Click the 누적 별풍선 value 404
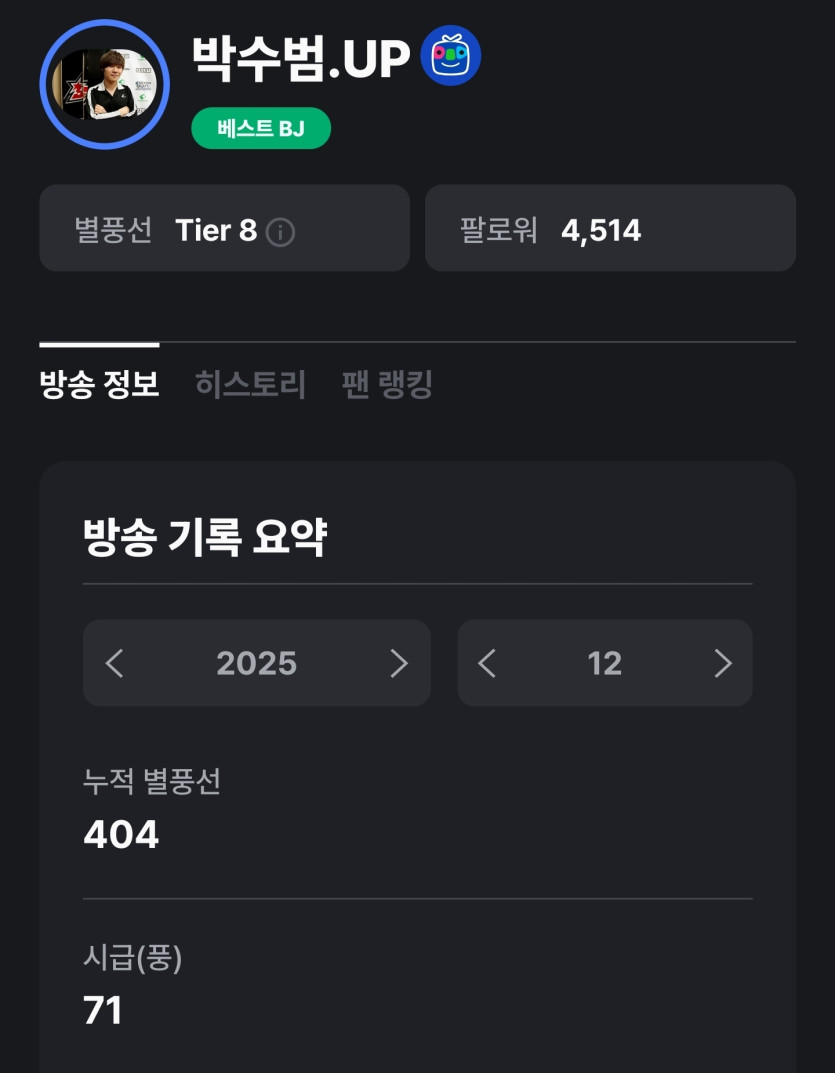 [x=121, y=834]
